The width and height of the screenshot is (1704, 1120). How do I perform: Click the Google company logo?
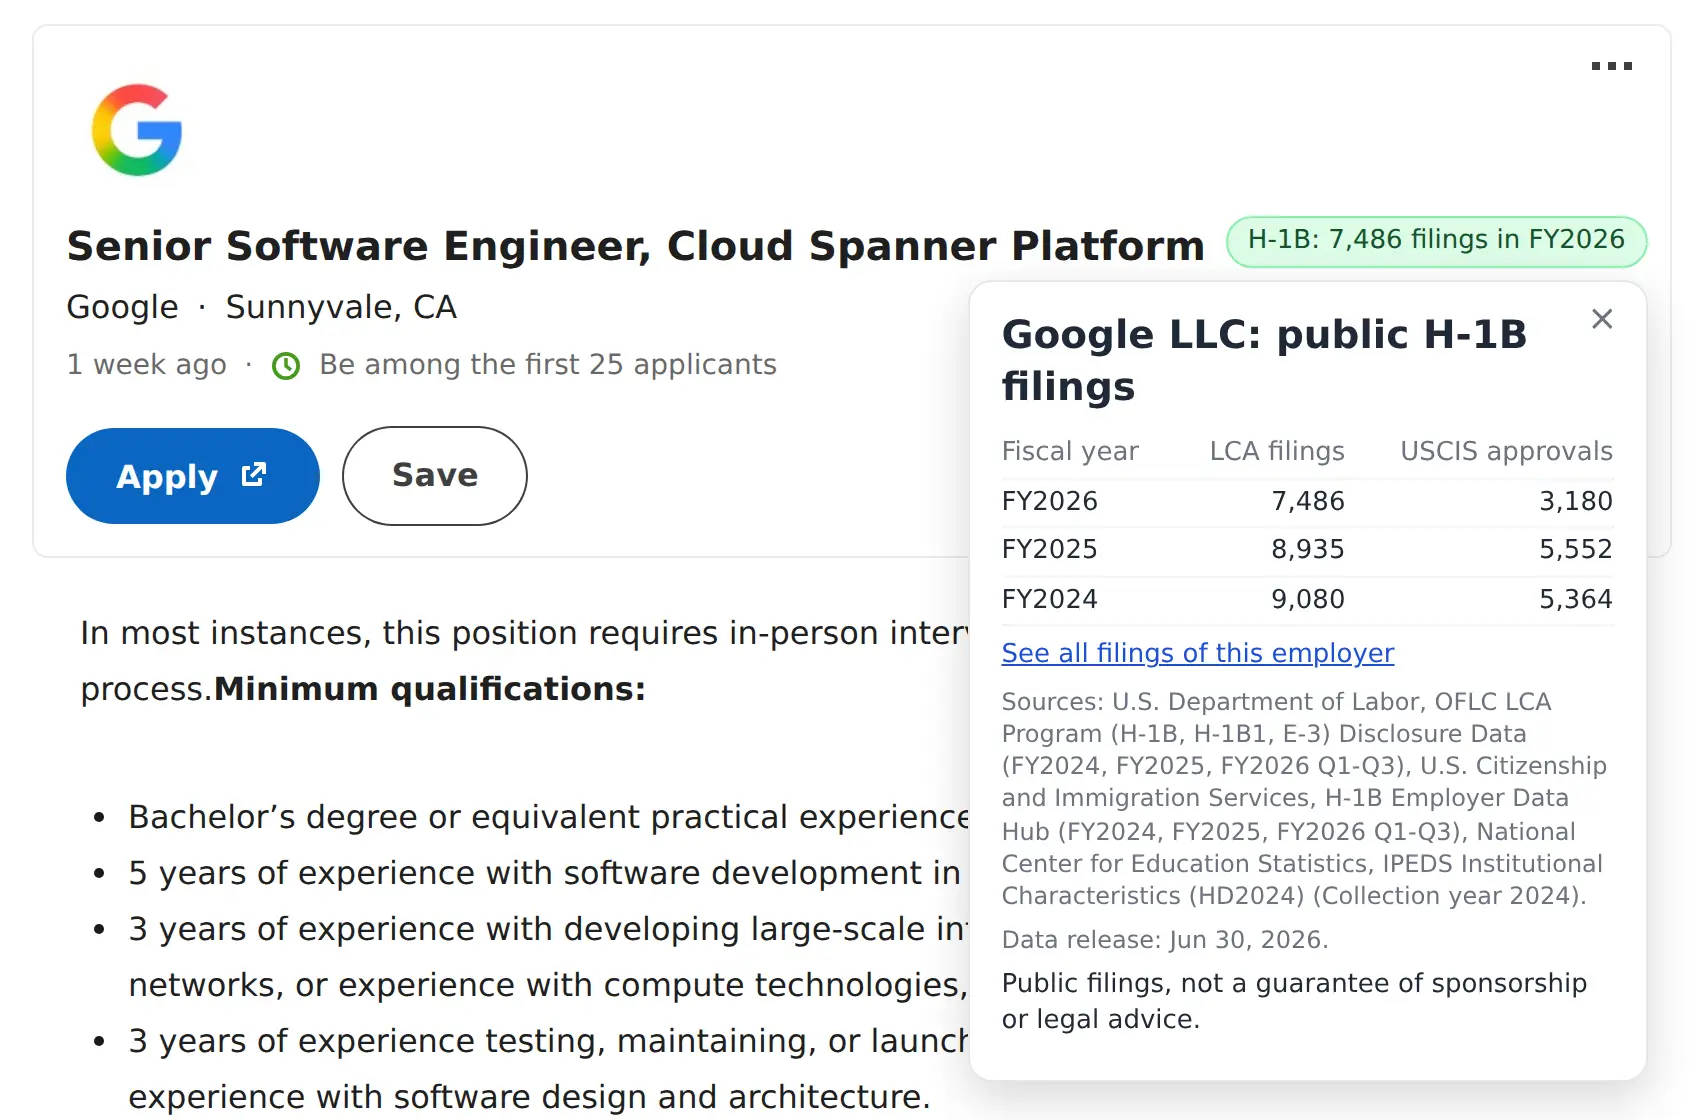[137, 130]
